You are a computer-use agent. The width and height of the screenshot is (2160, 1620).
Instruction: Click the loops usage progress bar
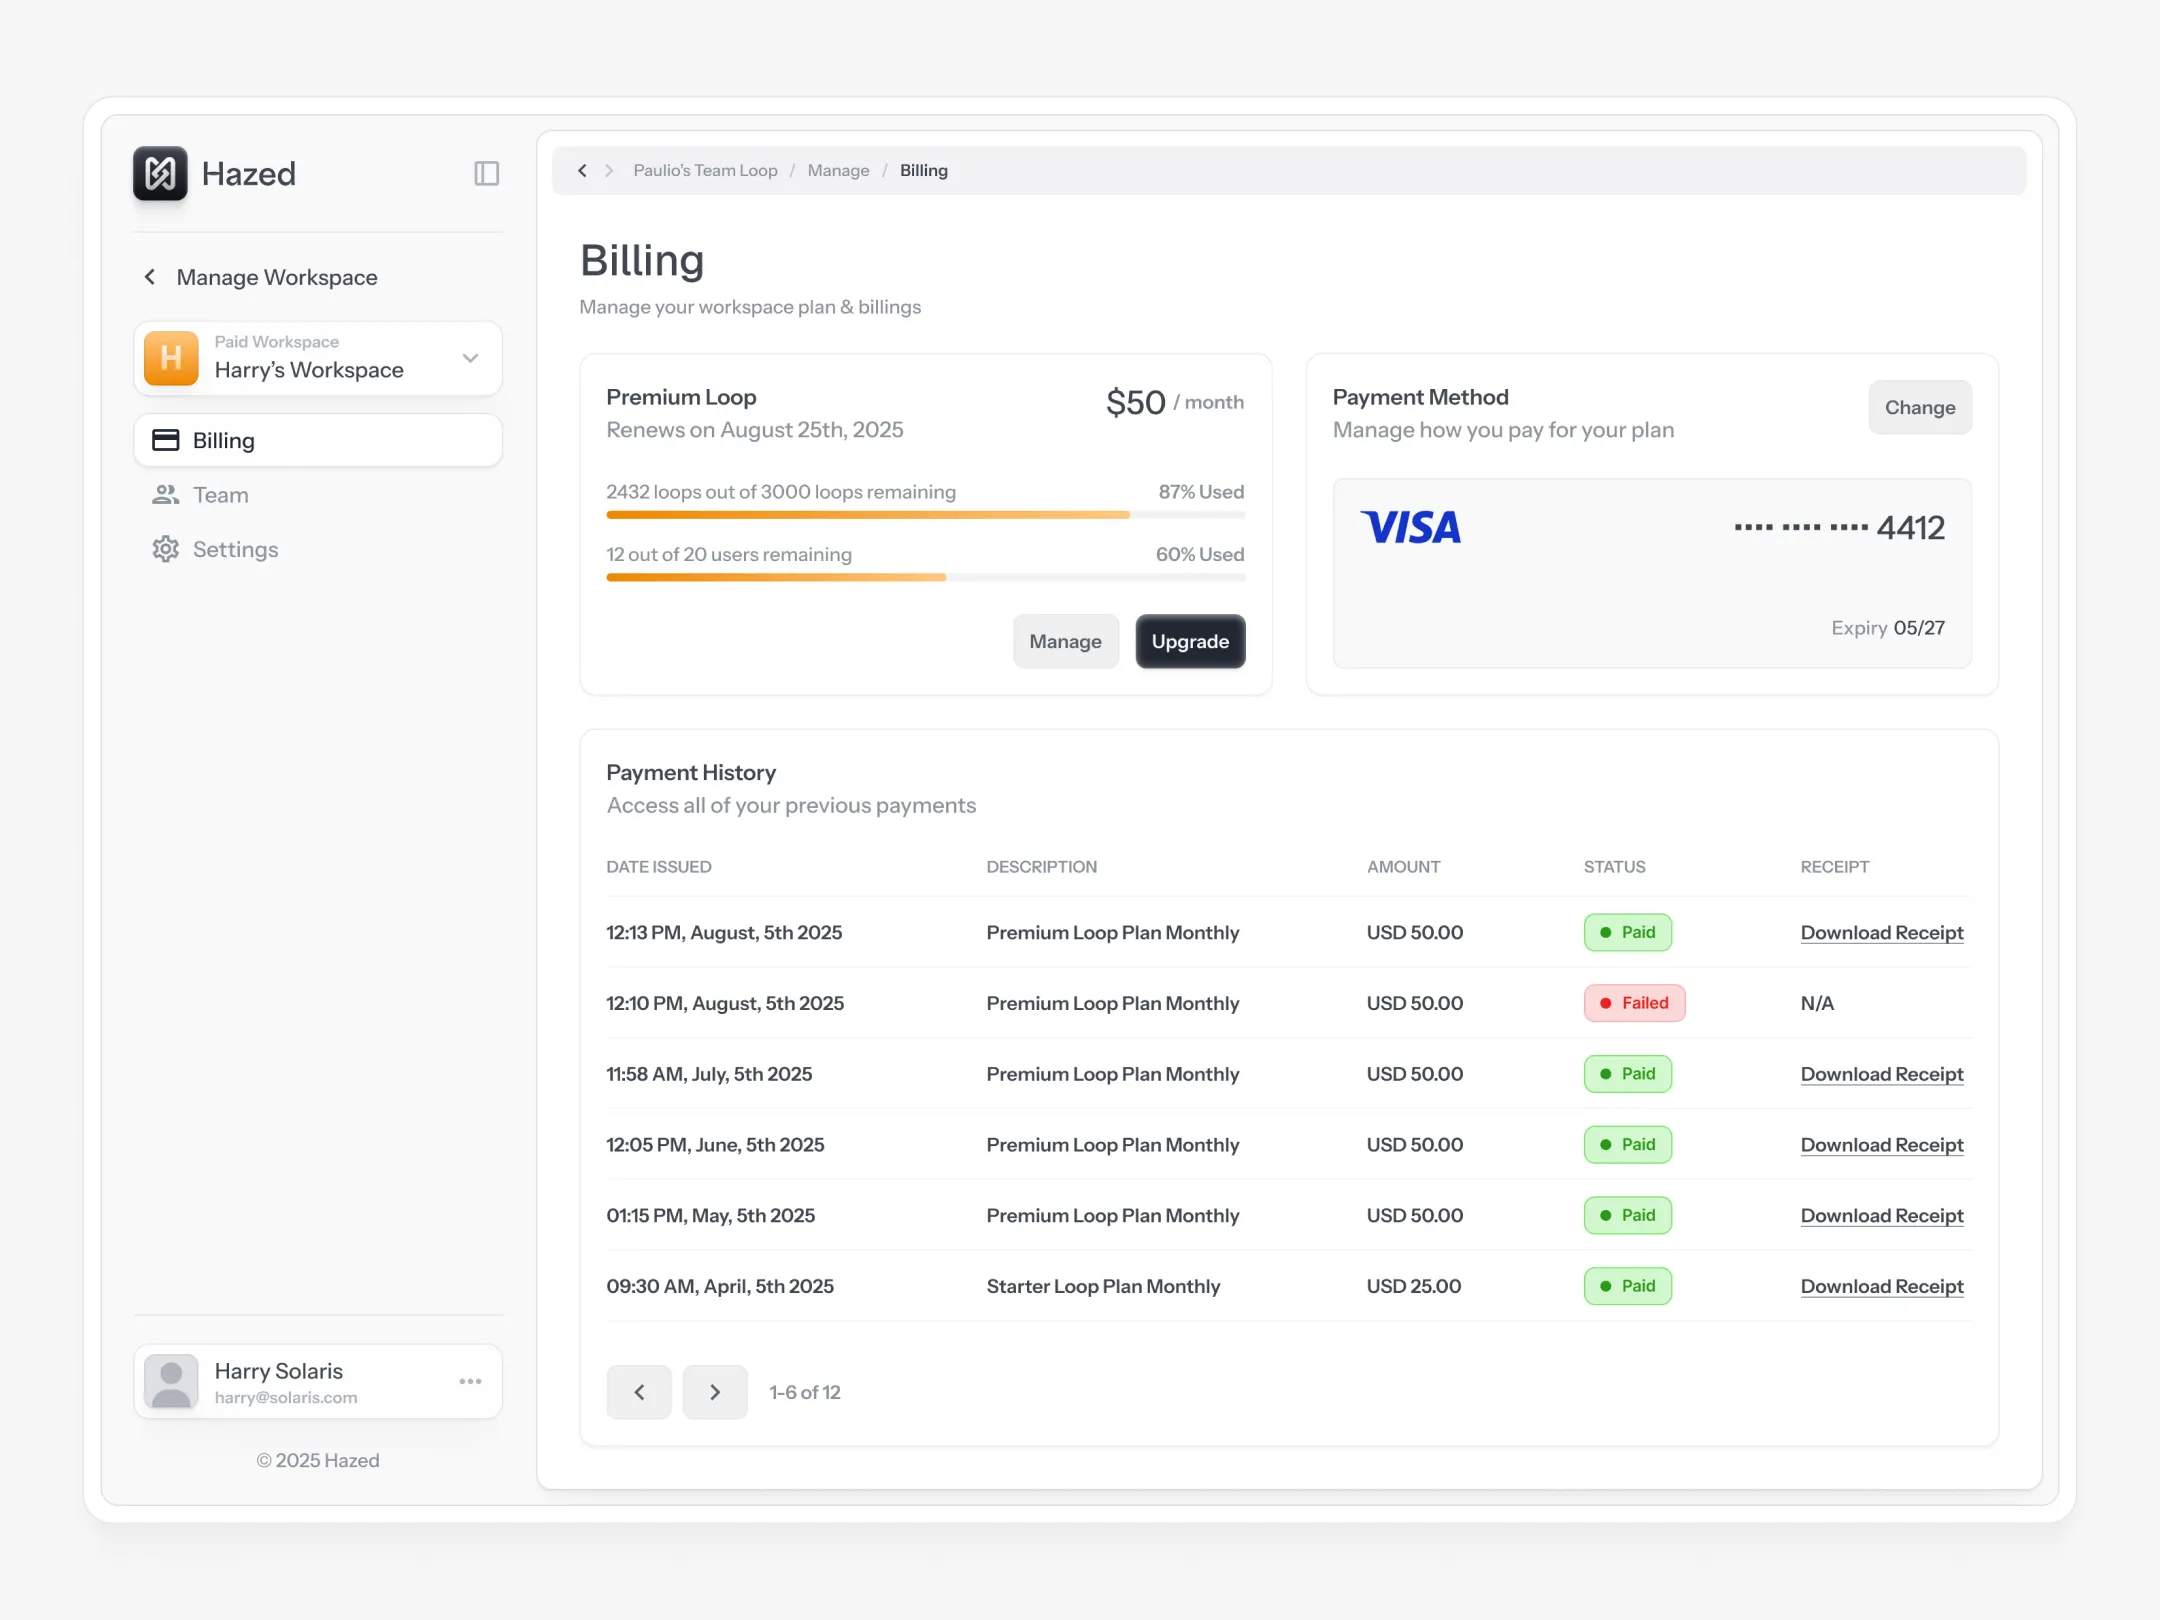[925, 515]
